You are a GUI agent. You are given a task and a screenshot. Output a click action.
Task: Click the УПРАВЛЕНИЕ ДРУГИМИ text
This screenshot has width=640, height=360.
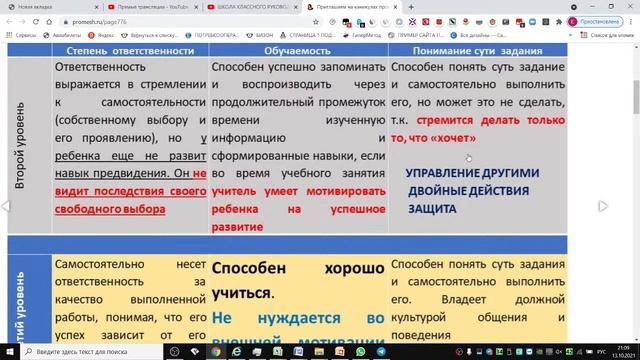pos(472,173)
